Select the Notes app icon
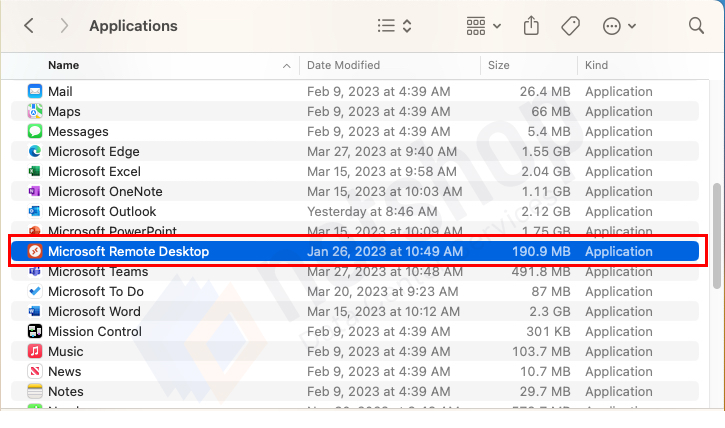Image resolution: width=725 pixels, height=428 pixels. [35, 391]
